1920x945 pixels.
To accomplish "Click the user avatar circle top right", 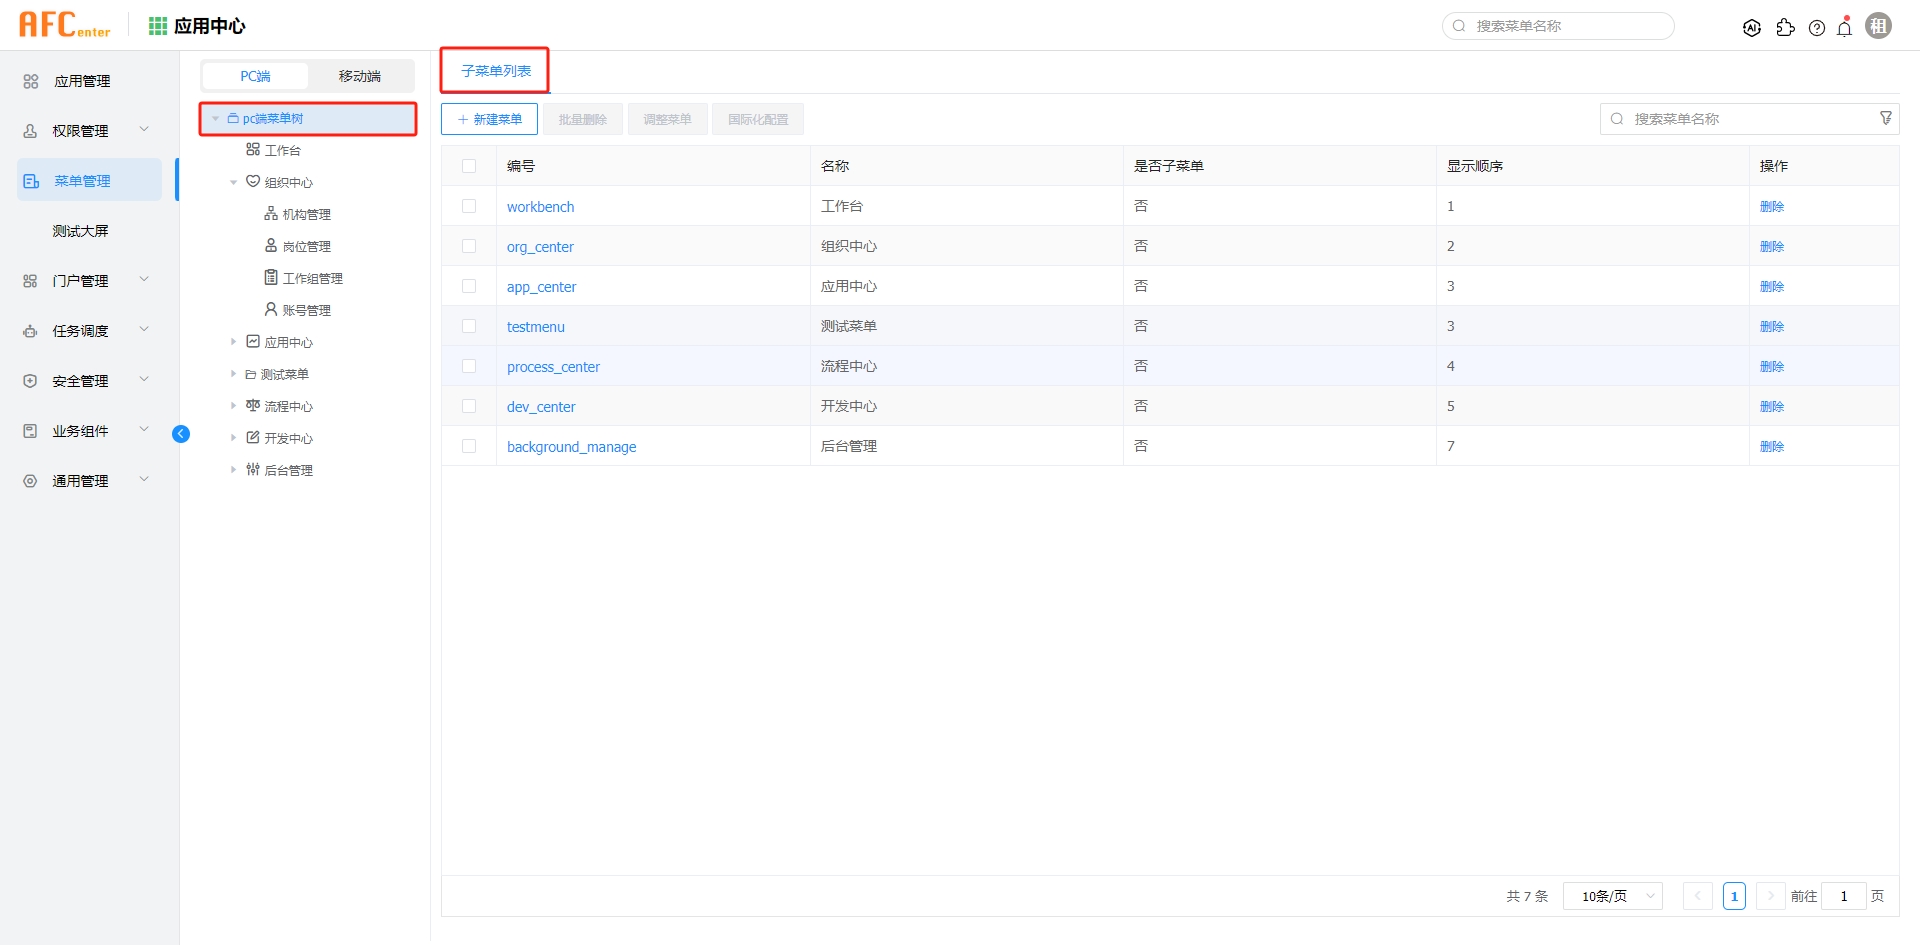I will 1879,25.
